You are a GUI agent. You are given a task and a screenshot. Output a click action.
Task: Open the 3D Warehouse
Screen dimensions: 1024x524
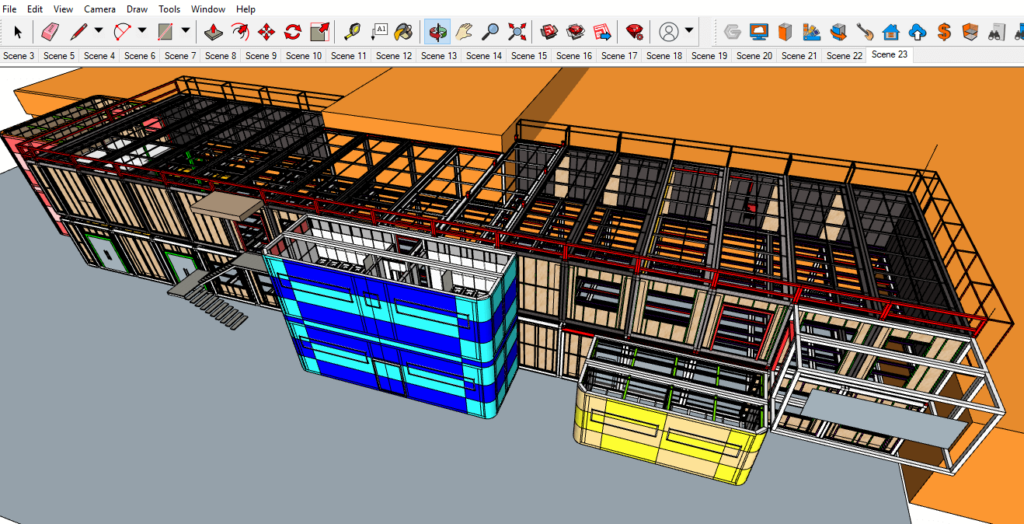coord(550,31)
